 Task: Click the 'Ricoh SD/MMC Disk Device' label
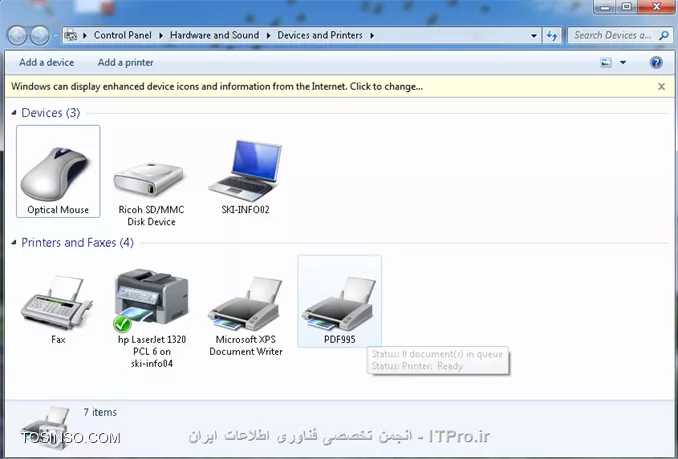pyautogui.click(x=151, y=216)
